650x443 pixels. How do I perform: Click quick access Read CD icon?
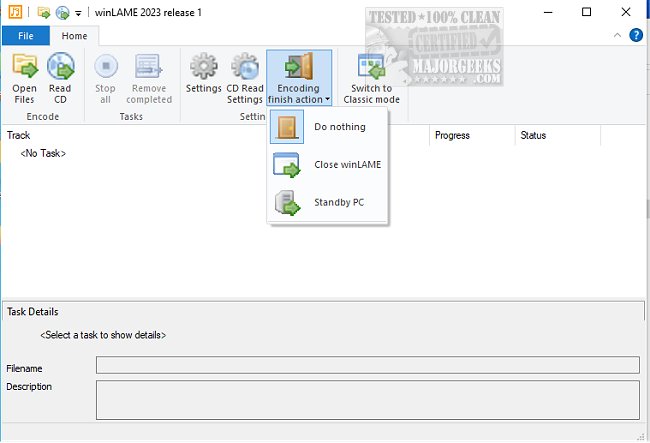point(63,12)
